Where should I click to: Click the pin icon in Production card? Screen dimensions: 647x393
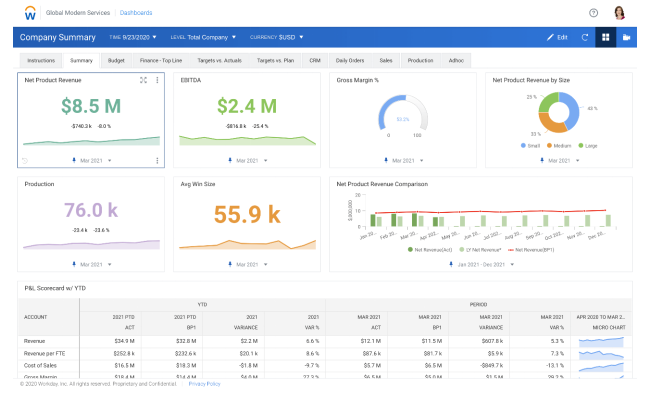tap(74, 264)
